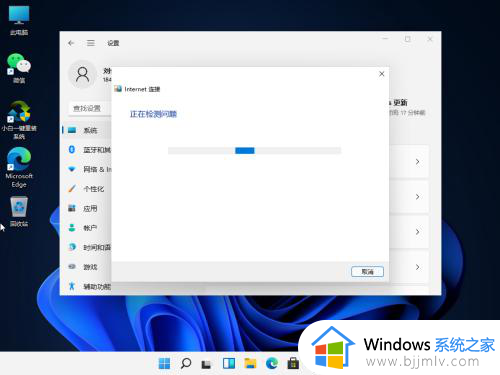Open the Microsoft Edge desktop shortcut
500x375 pixels.
tap(19, 167)
